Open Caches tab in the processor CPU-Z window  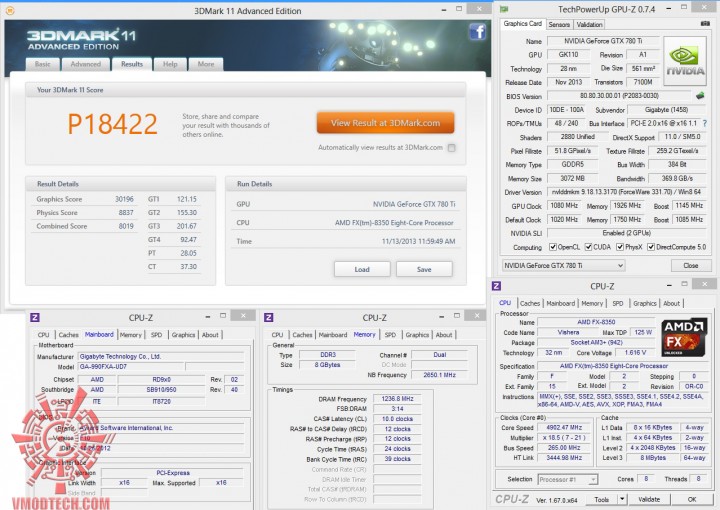click(x=530, y=303)
